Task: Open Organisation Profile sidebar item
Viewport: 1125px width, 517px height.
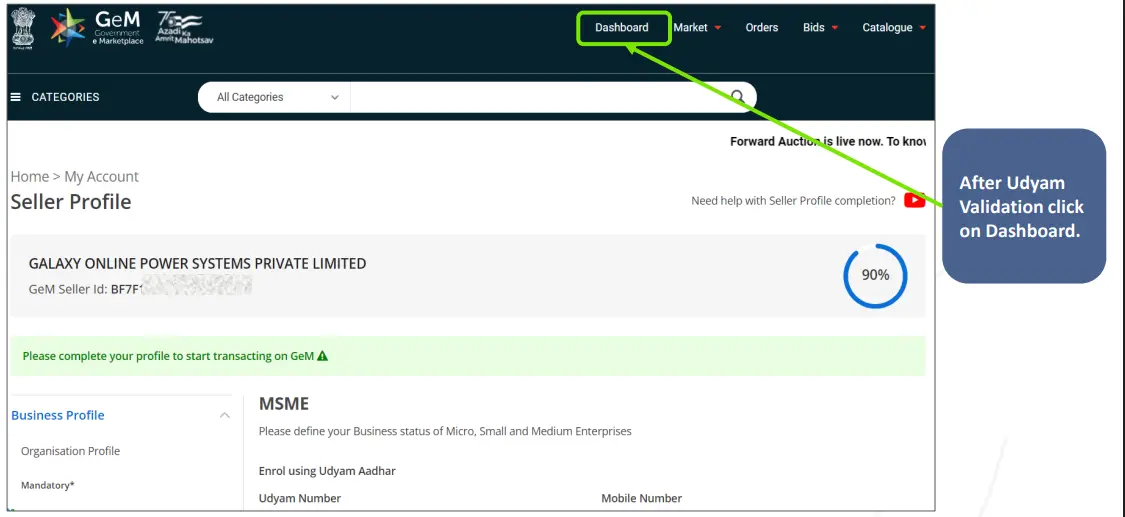Action: (70, 451)
